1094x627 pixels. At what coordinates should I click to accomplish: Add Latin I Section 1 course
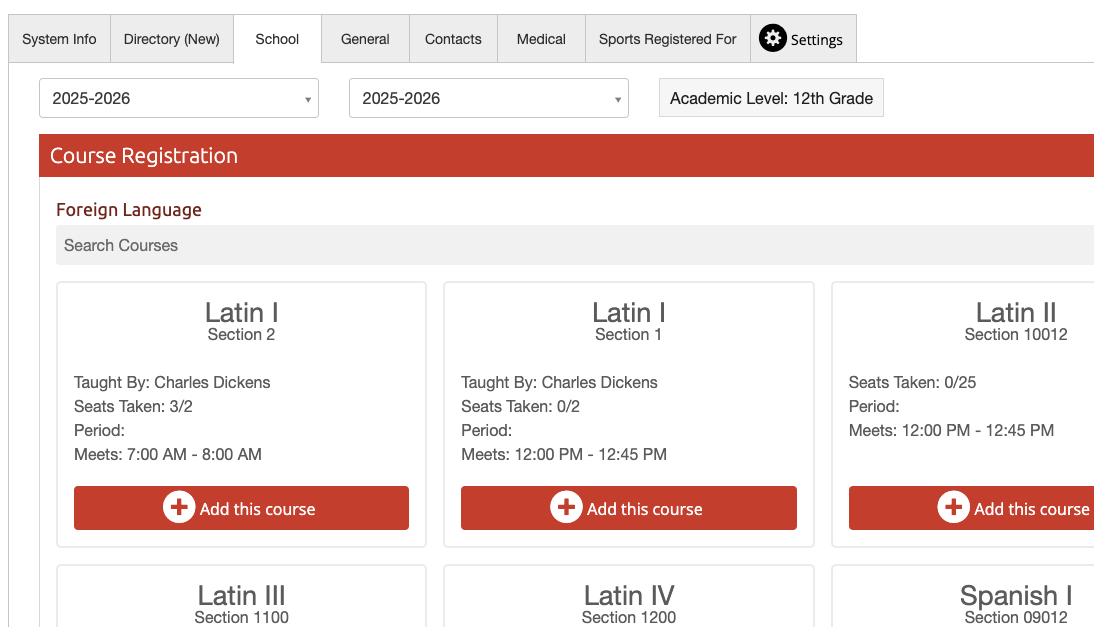point(629,508)
